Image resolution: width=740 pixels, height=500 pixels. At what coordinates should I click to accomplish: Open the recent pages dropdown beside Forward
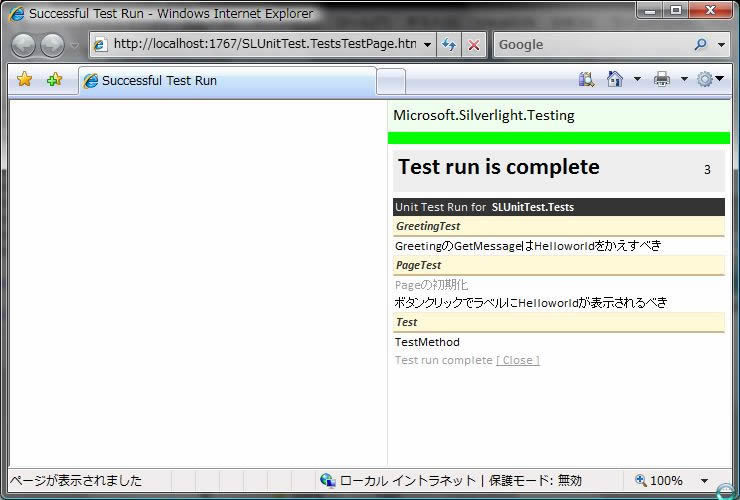pyautogui.click(x=75, y=45)
